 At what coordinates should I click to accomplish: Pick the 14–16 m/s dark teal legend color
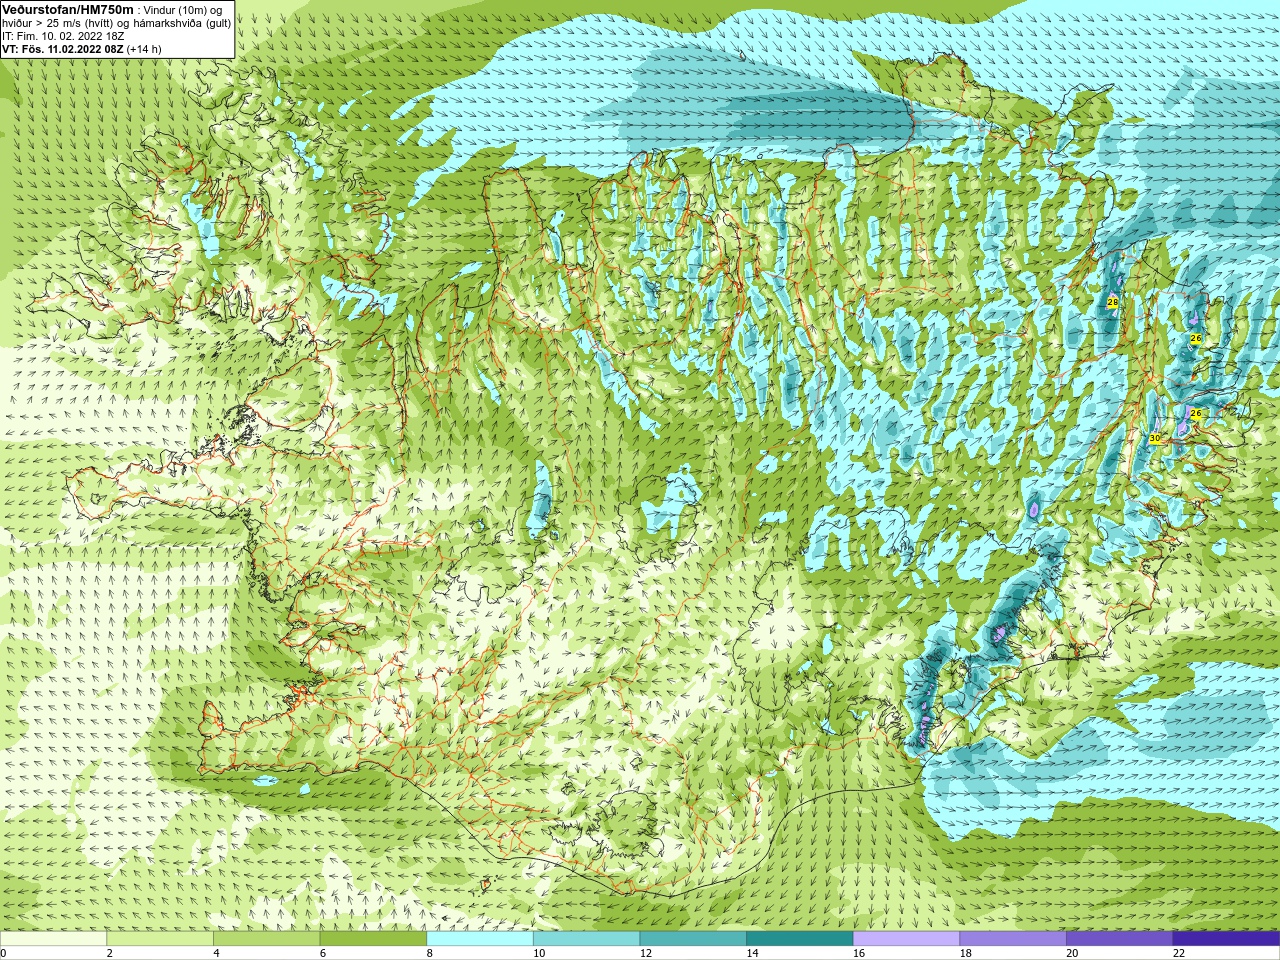click(x=800, y=939)
